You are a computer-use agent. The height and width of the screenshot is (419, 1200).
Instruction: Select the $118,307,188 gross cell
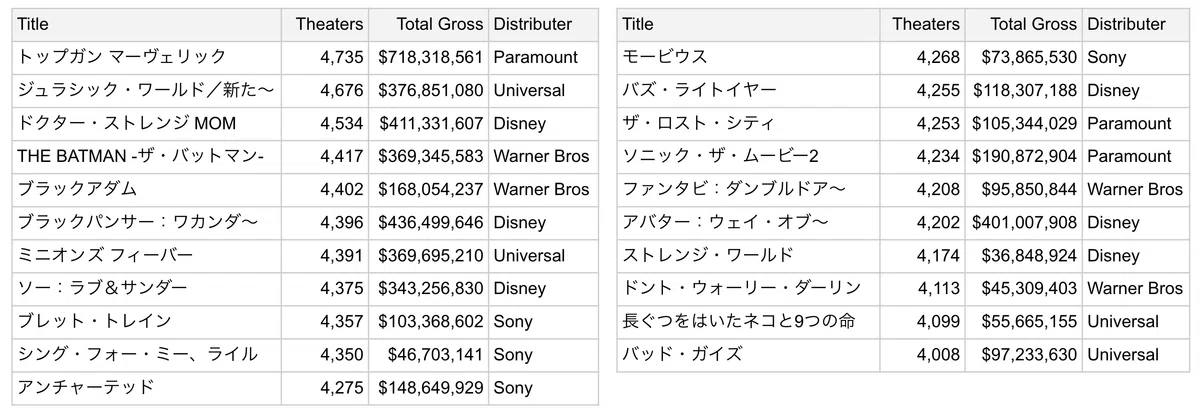1023,90
